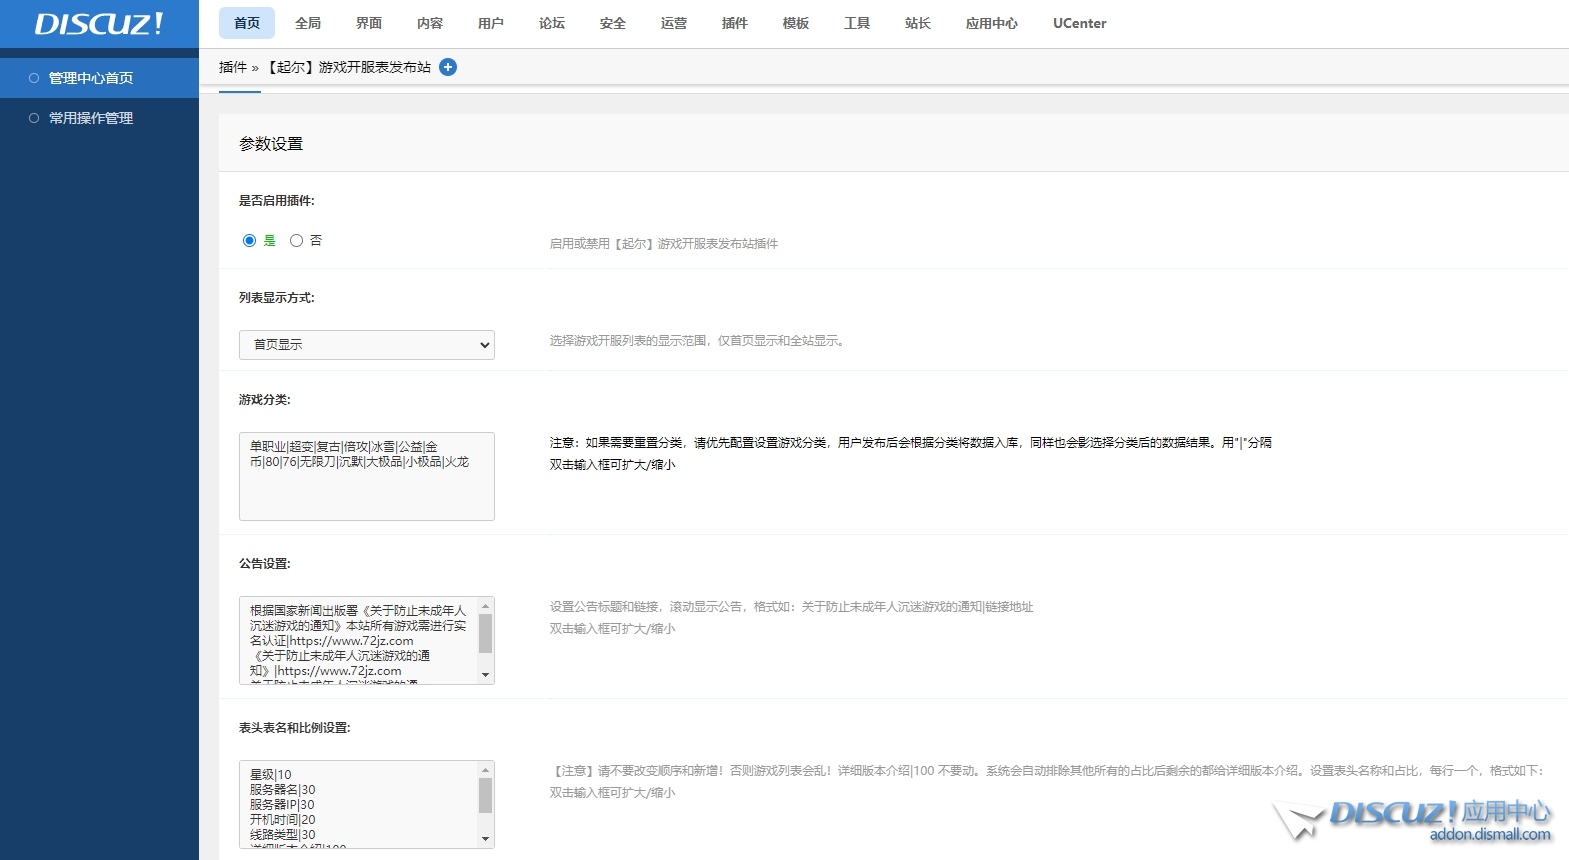The image size is (1569, 860).
Task: Click the blue plus icon beside the plugin title
Action: click(x=448, y=67)
